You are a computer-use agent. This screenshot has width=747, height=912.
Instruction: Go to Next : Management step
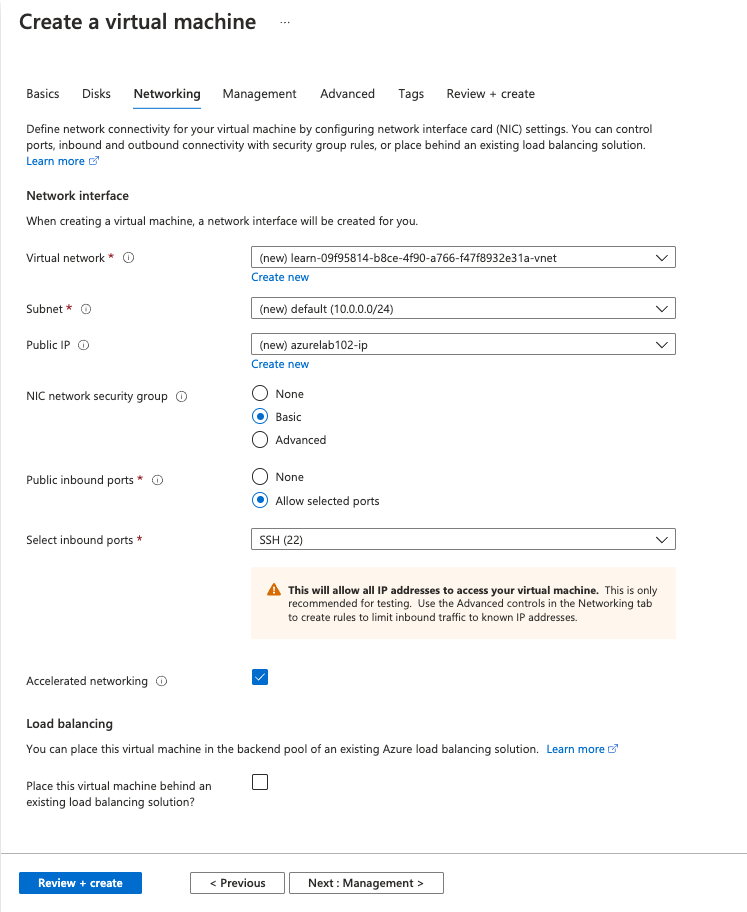(x=366, y=883)
